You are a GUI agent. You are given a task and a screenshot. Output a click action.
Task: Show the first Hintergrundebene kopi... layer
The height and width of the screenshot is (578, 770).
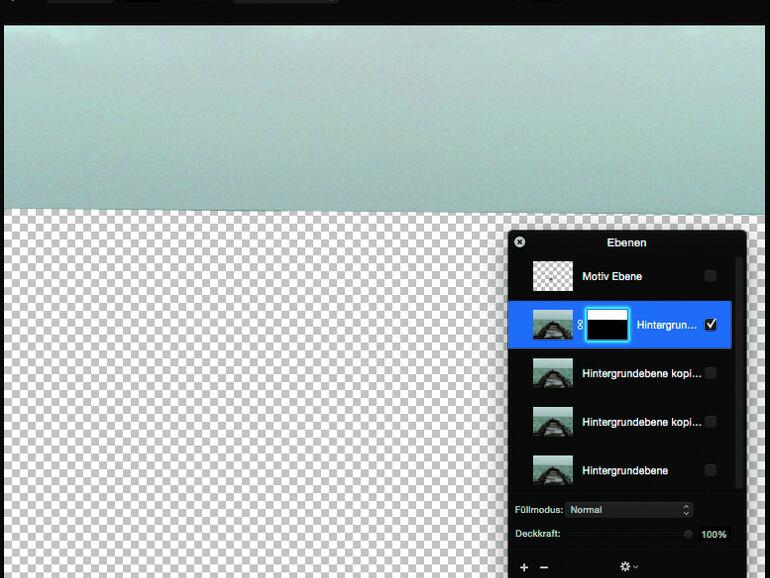tap(710, 373)
